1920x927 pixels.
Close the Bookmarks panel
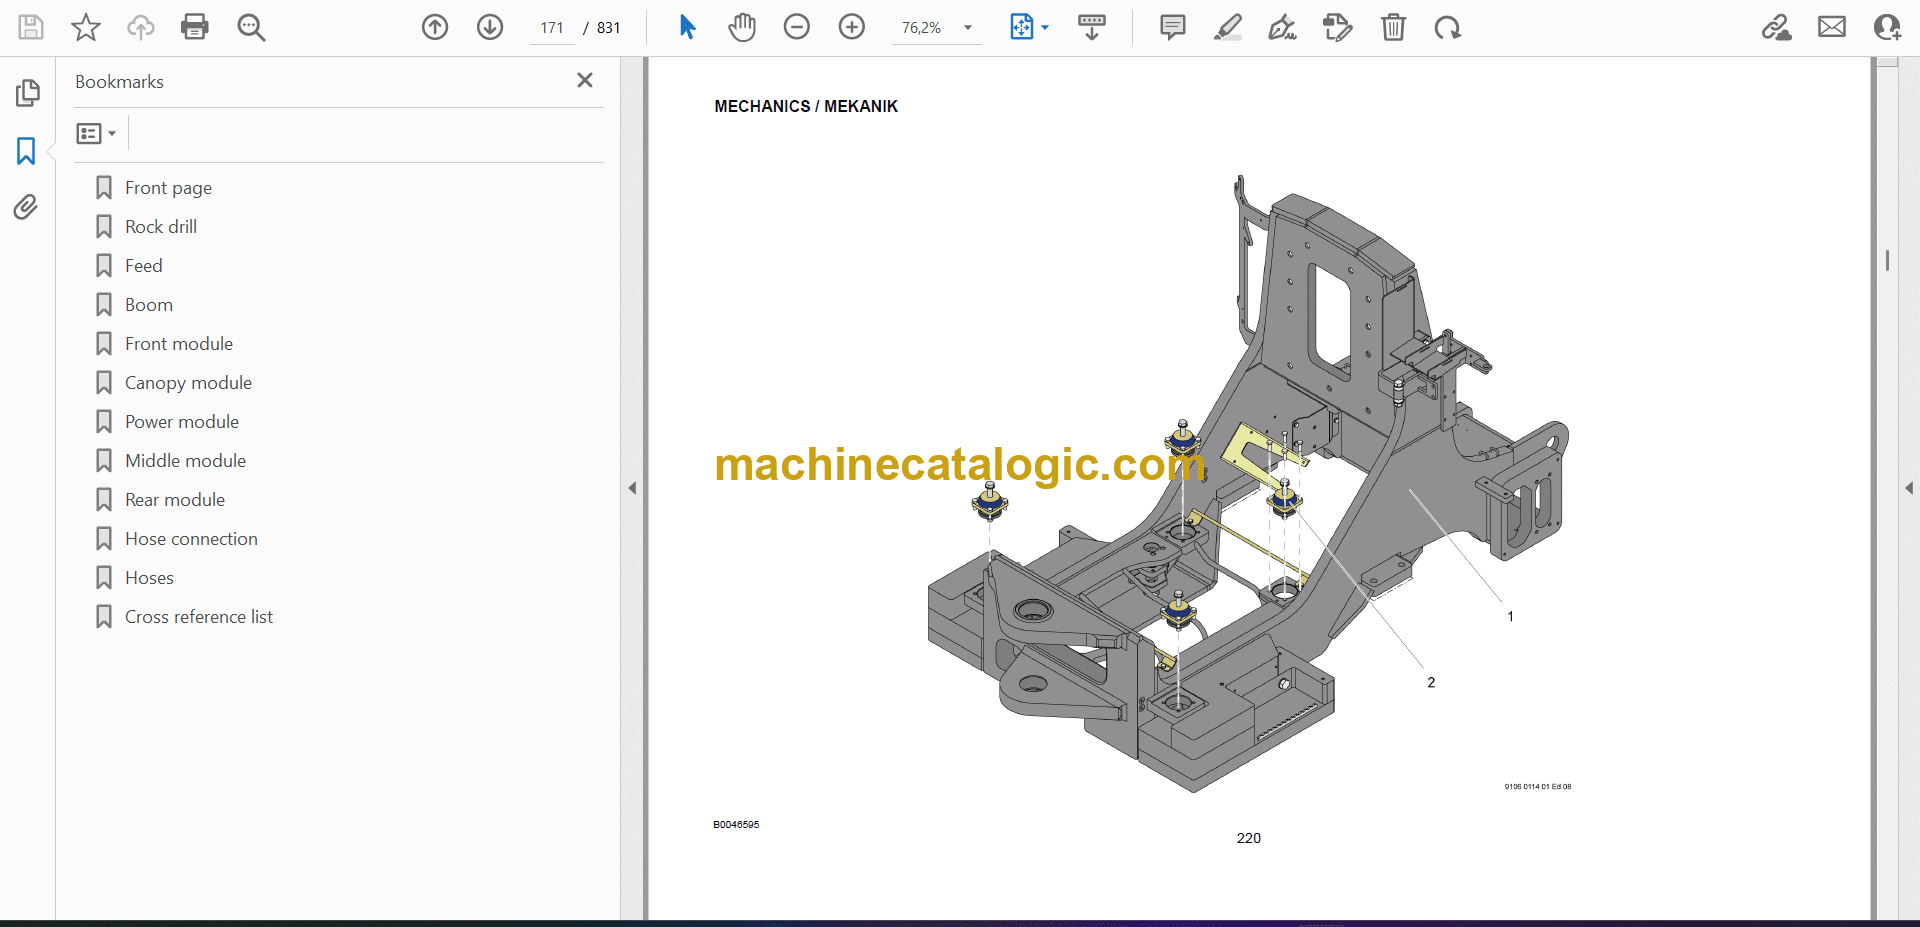(585, 80)
